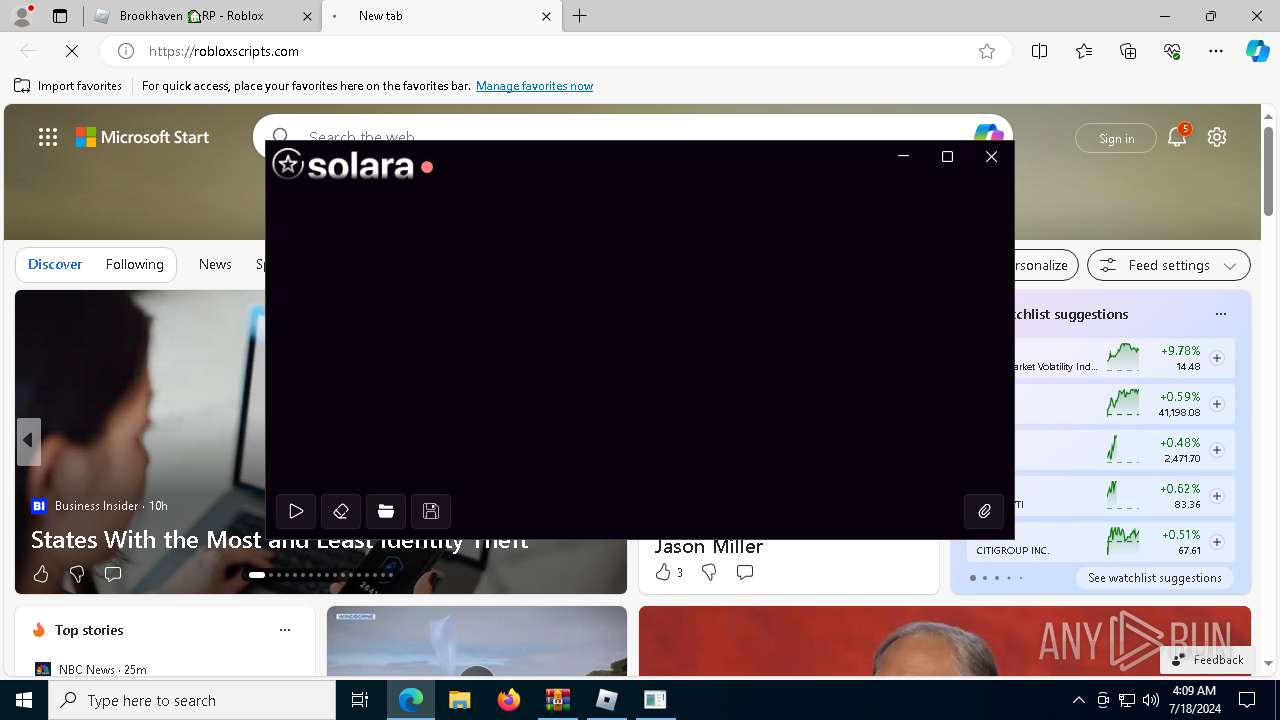
Task: Open a new browser tab
Action: [580, 16]
